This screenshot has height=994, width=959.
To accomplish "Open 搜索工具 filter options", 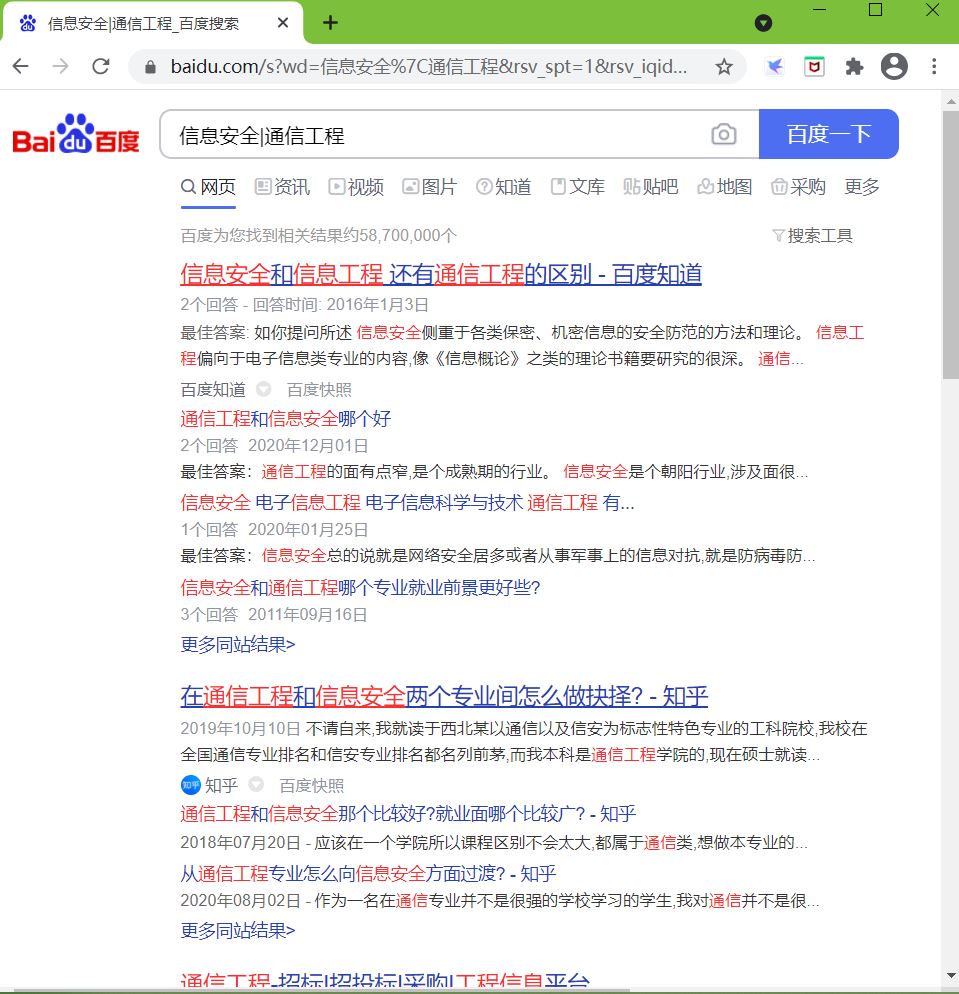I will 813,236.
